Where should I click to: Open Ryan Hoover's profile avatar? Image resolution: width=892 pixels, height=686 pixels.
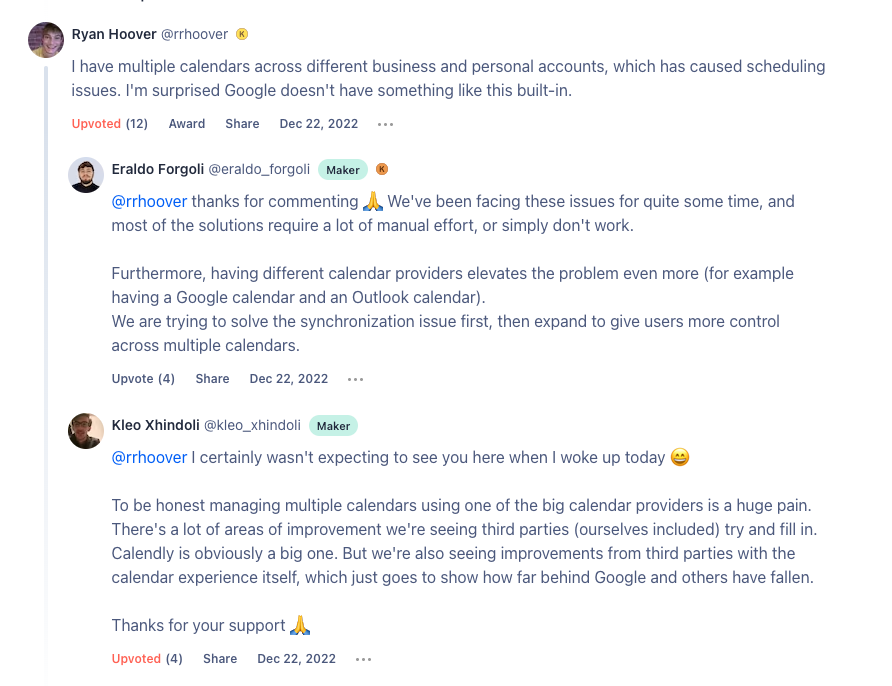click(46, 40)
